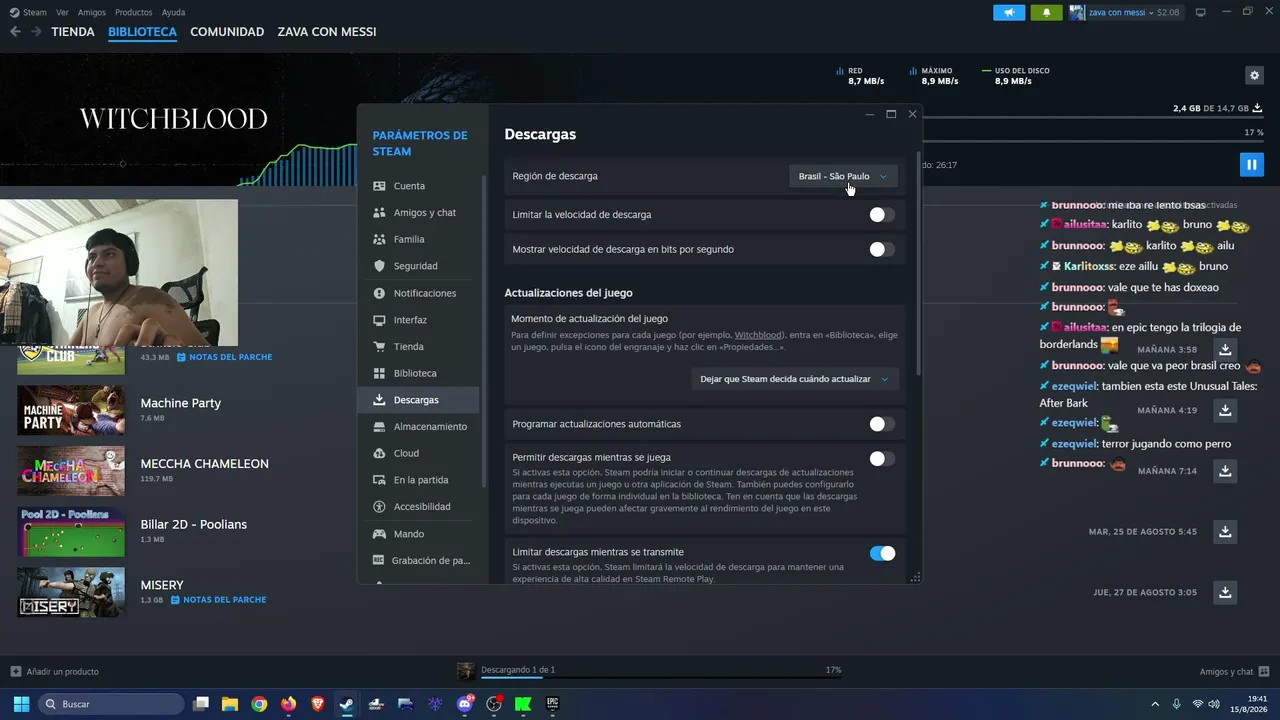Viewport: 1280px width, 720px height.
Task: Pause the current Witchblood download
Action: click(1251, 164)
